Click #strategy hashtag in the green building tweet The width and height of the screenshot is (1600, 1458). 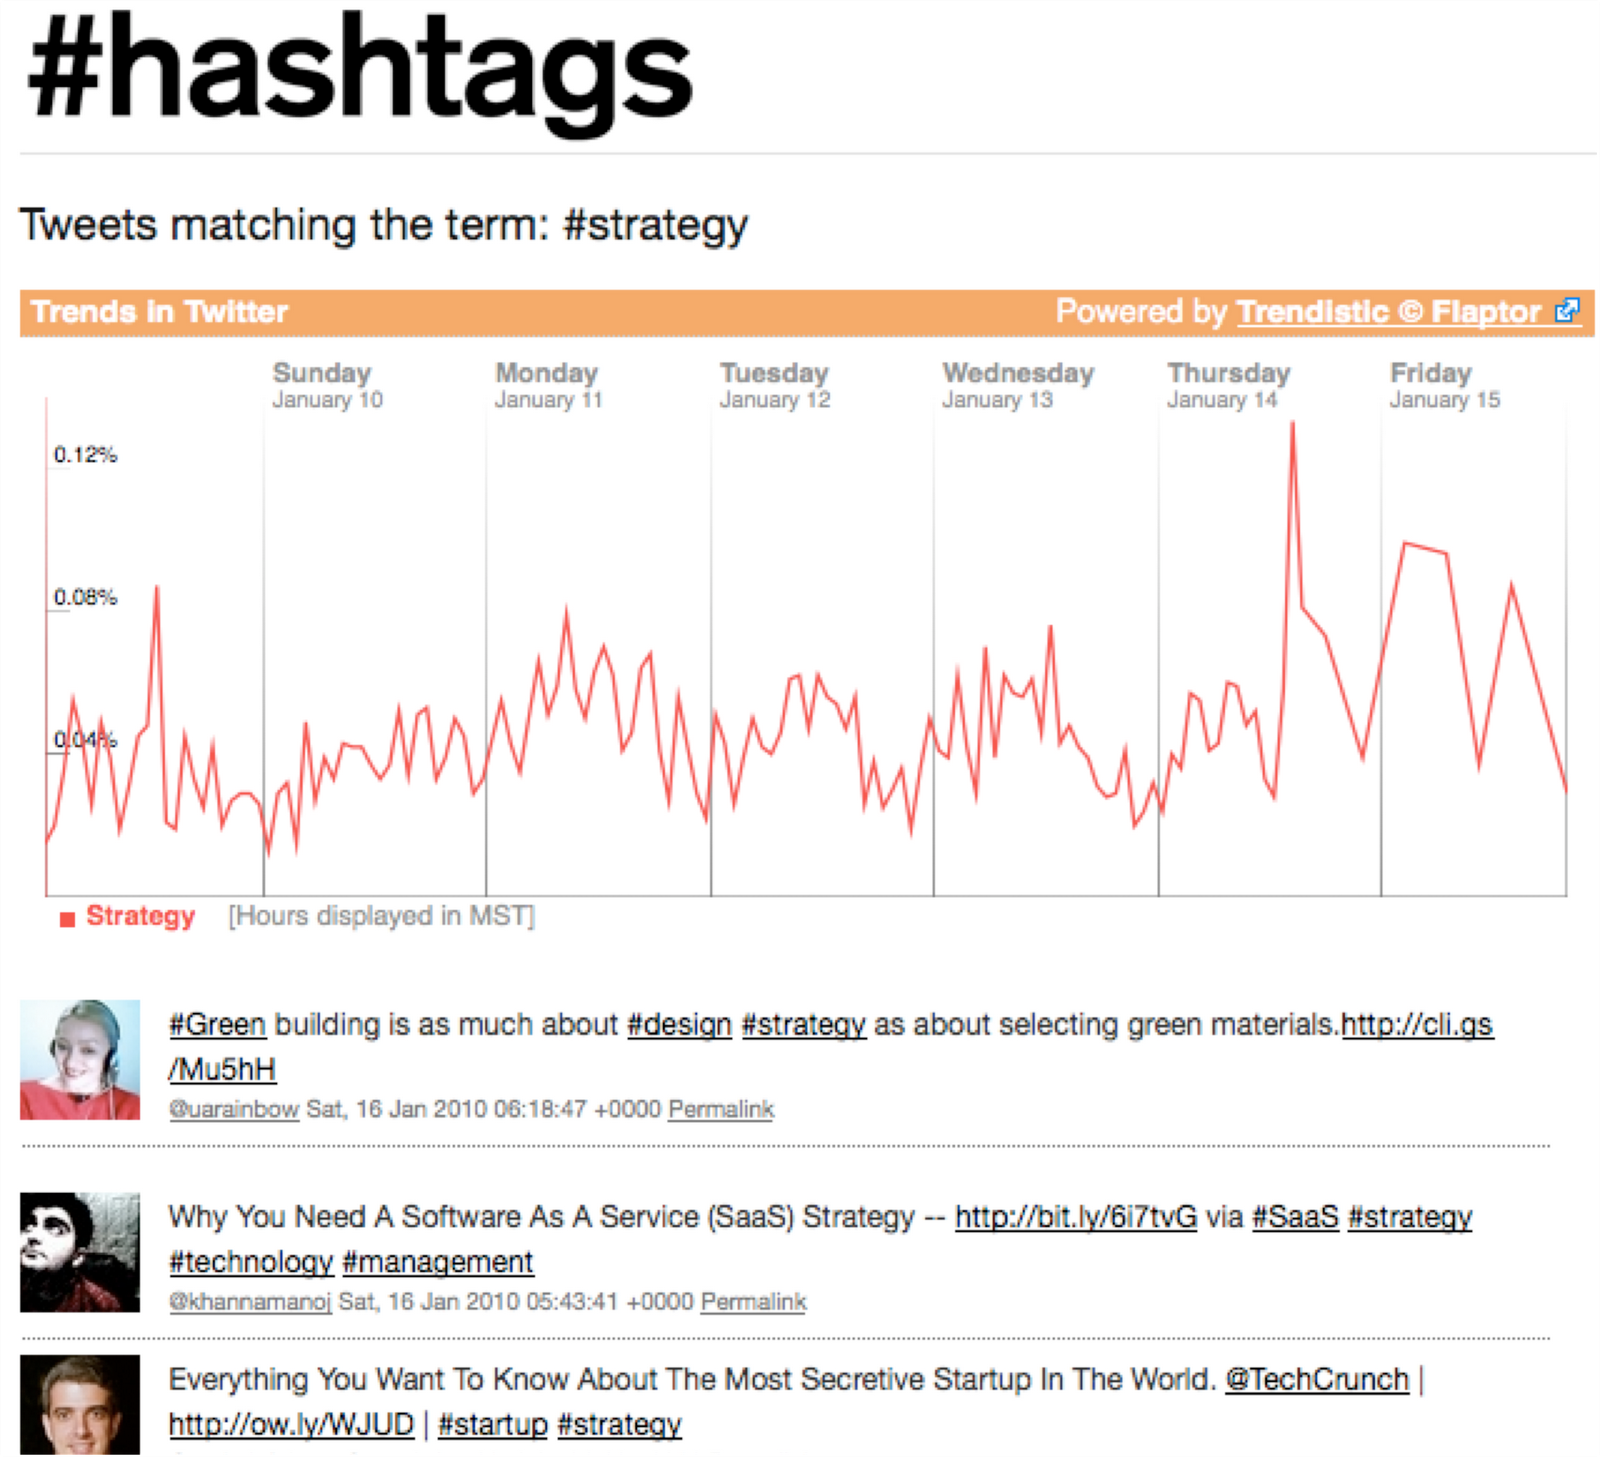(x=803, y=1025)
